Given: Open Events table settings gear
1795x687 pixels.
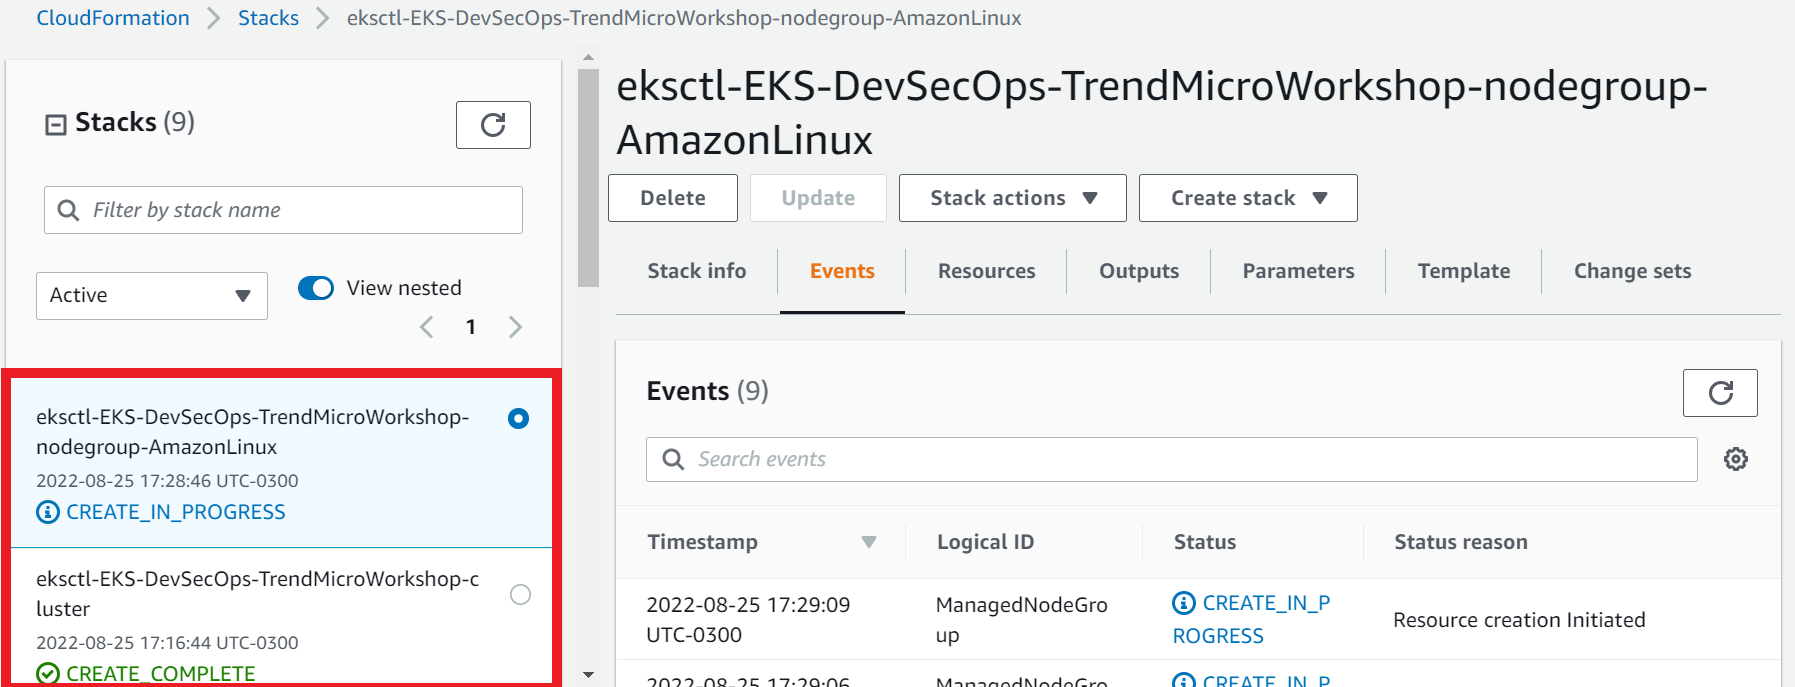Looking at the screenshot, I should (1736, 459).
